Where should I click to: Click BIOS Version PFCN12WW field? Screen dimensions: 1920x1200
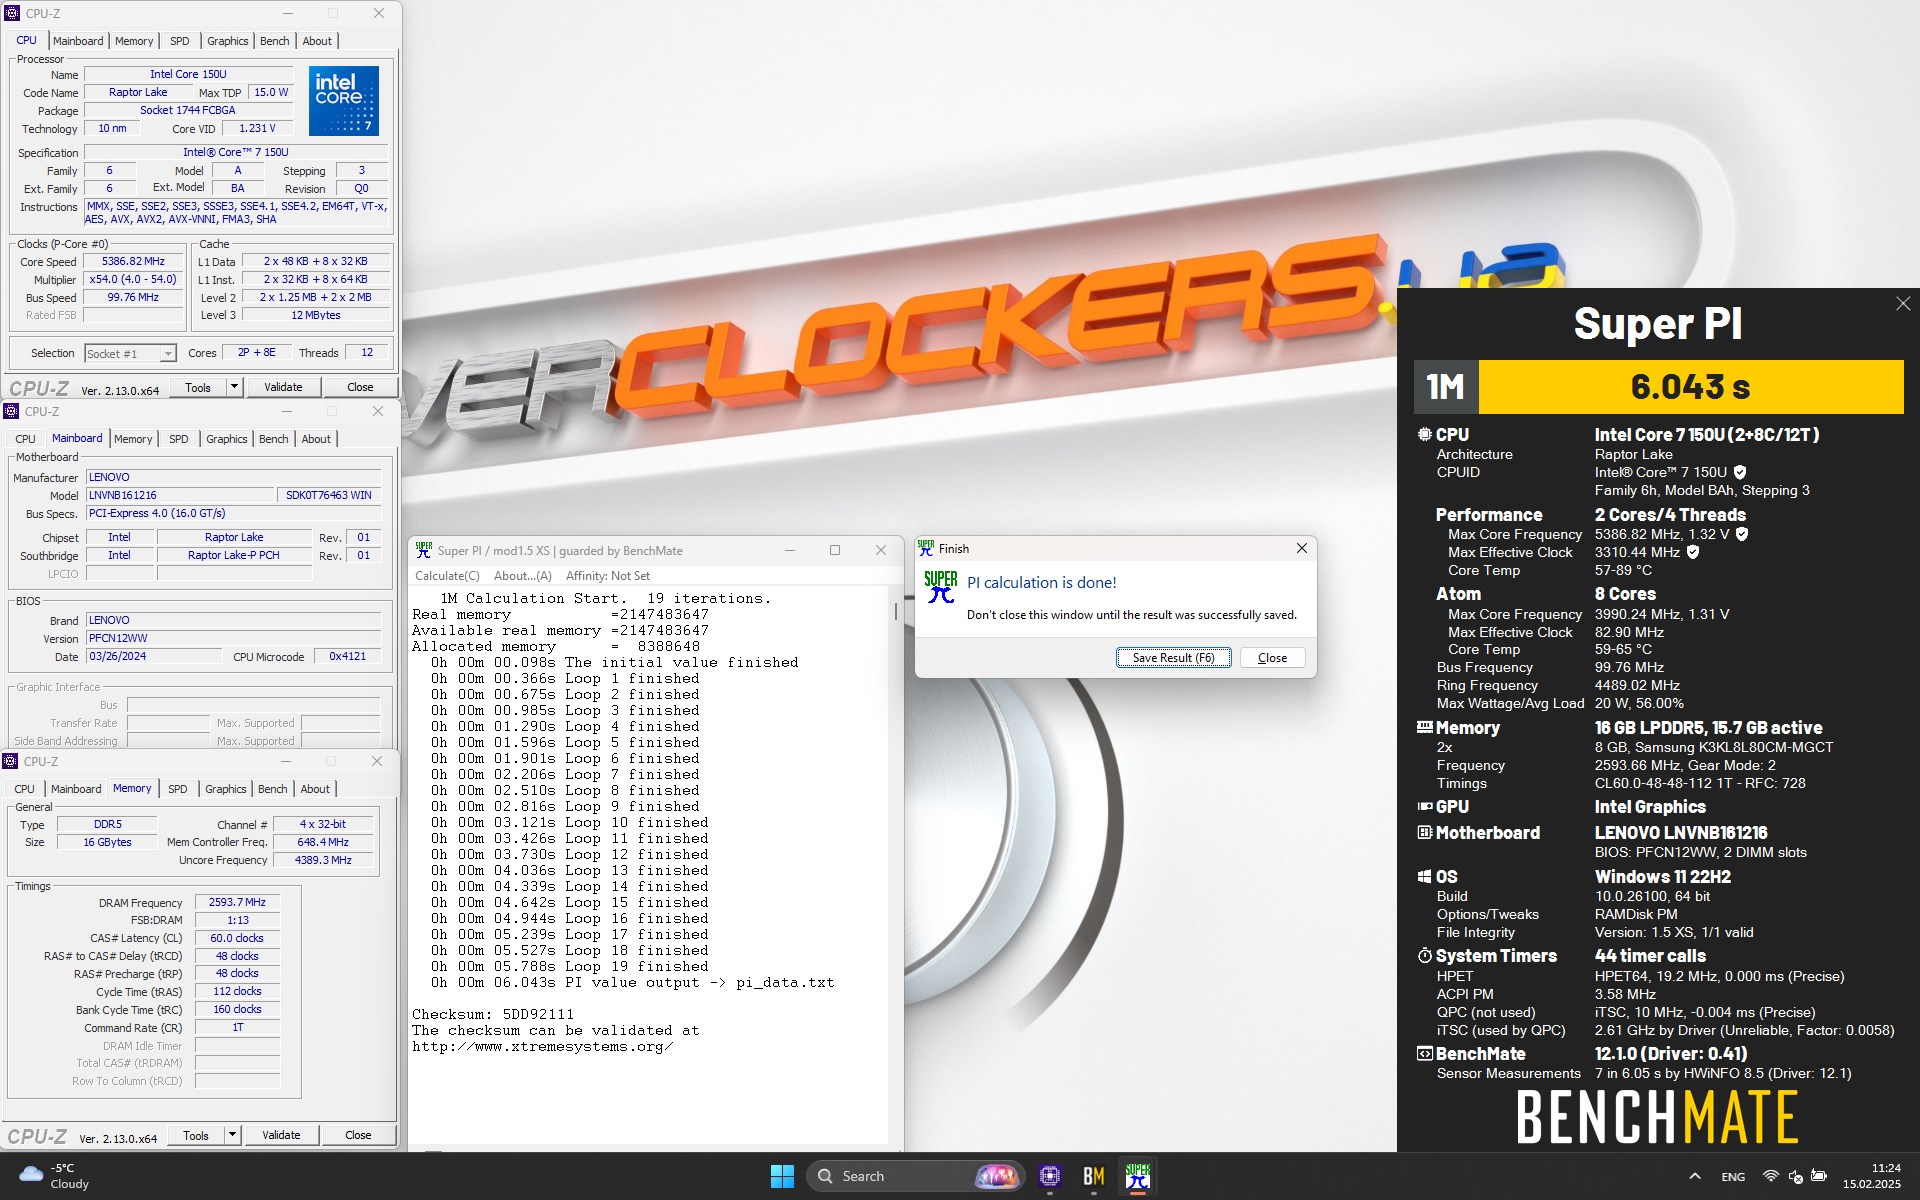click(x=233, y=638)
